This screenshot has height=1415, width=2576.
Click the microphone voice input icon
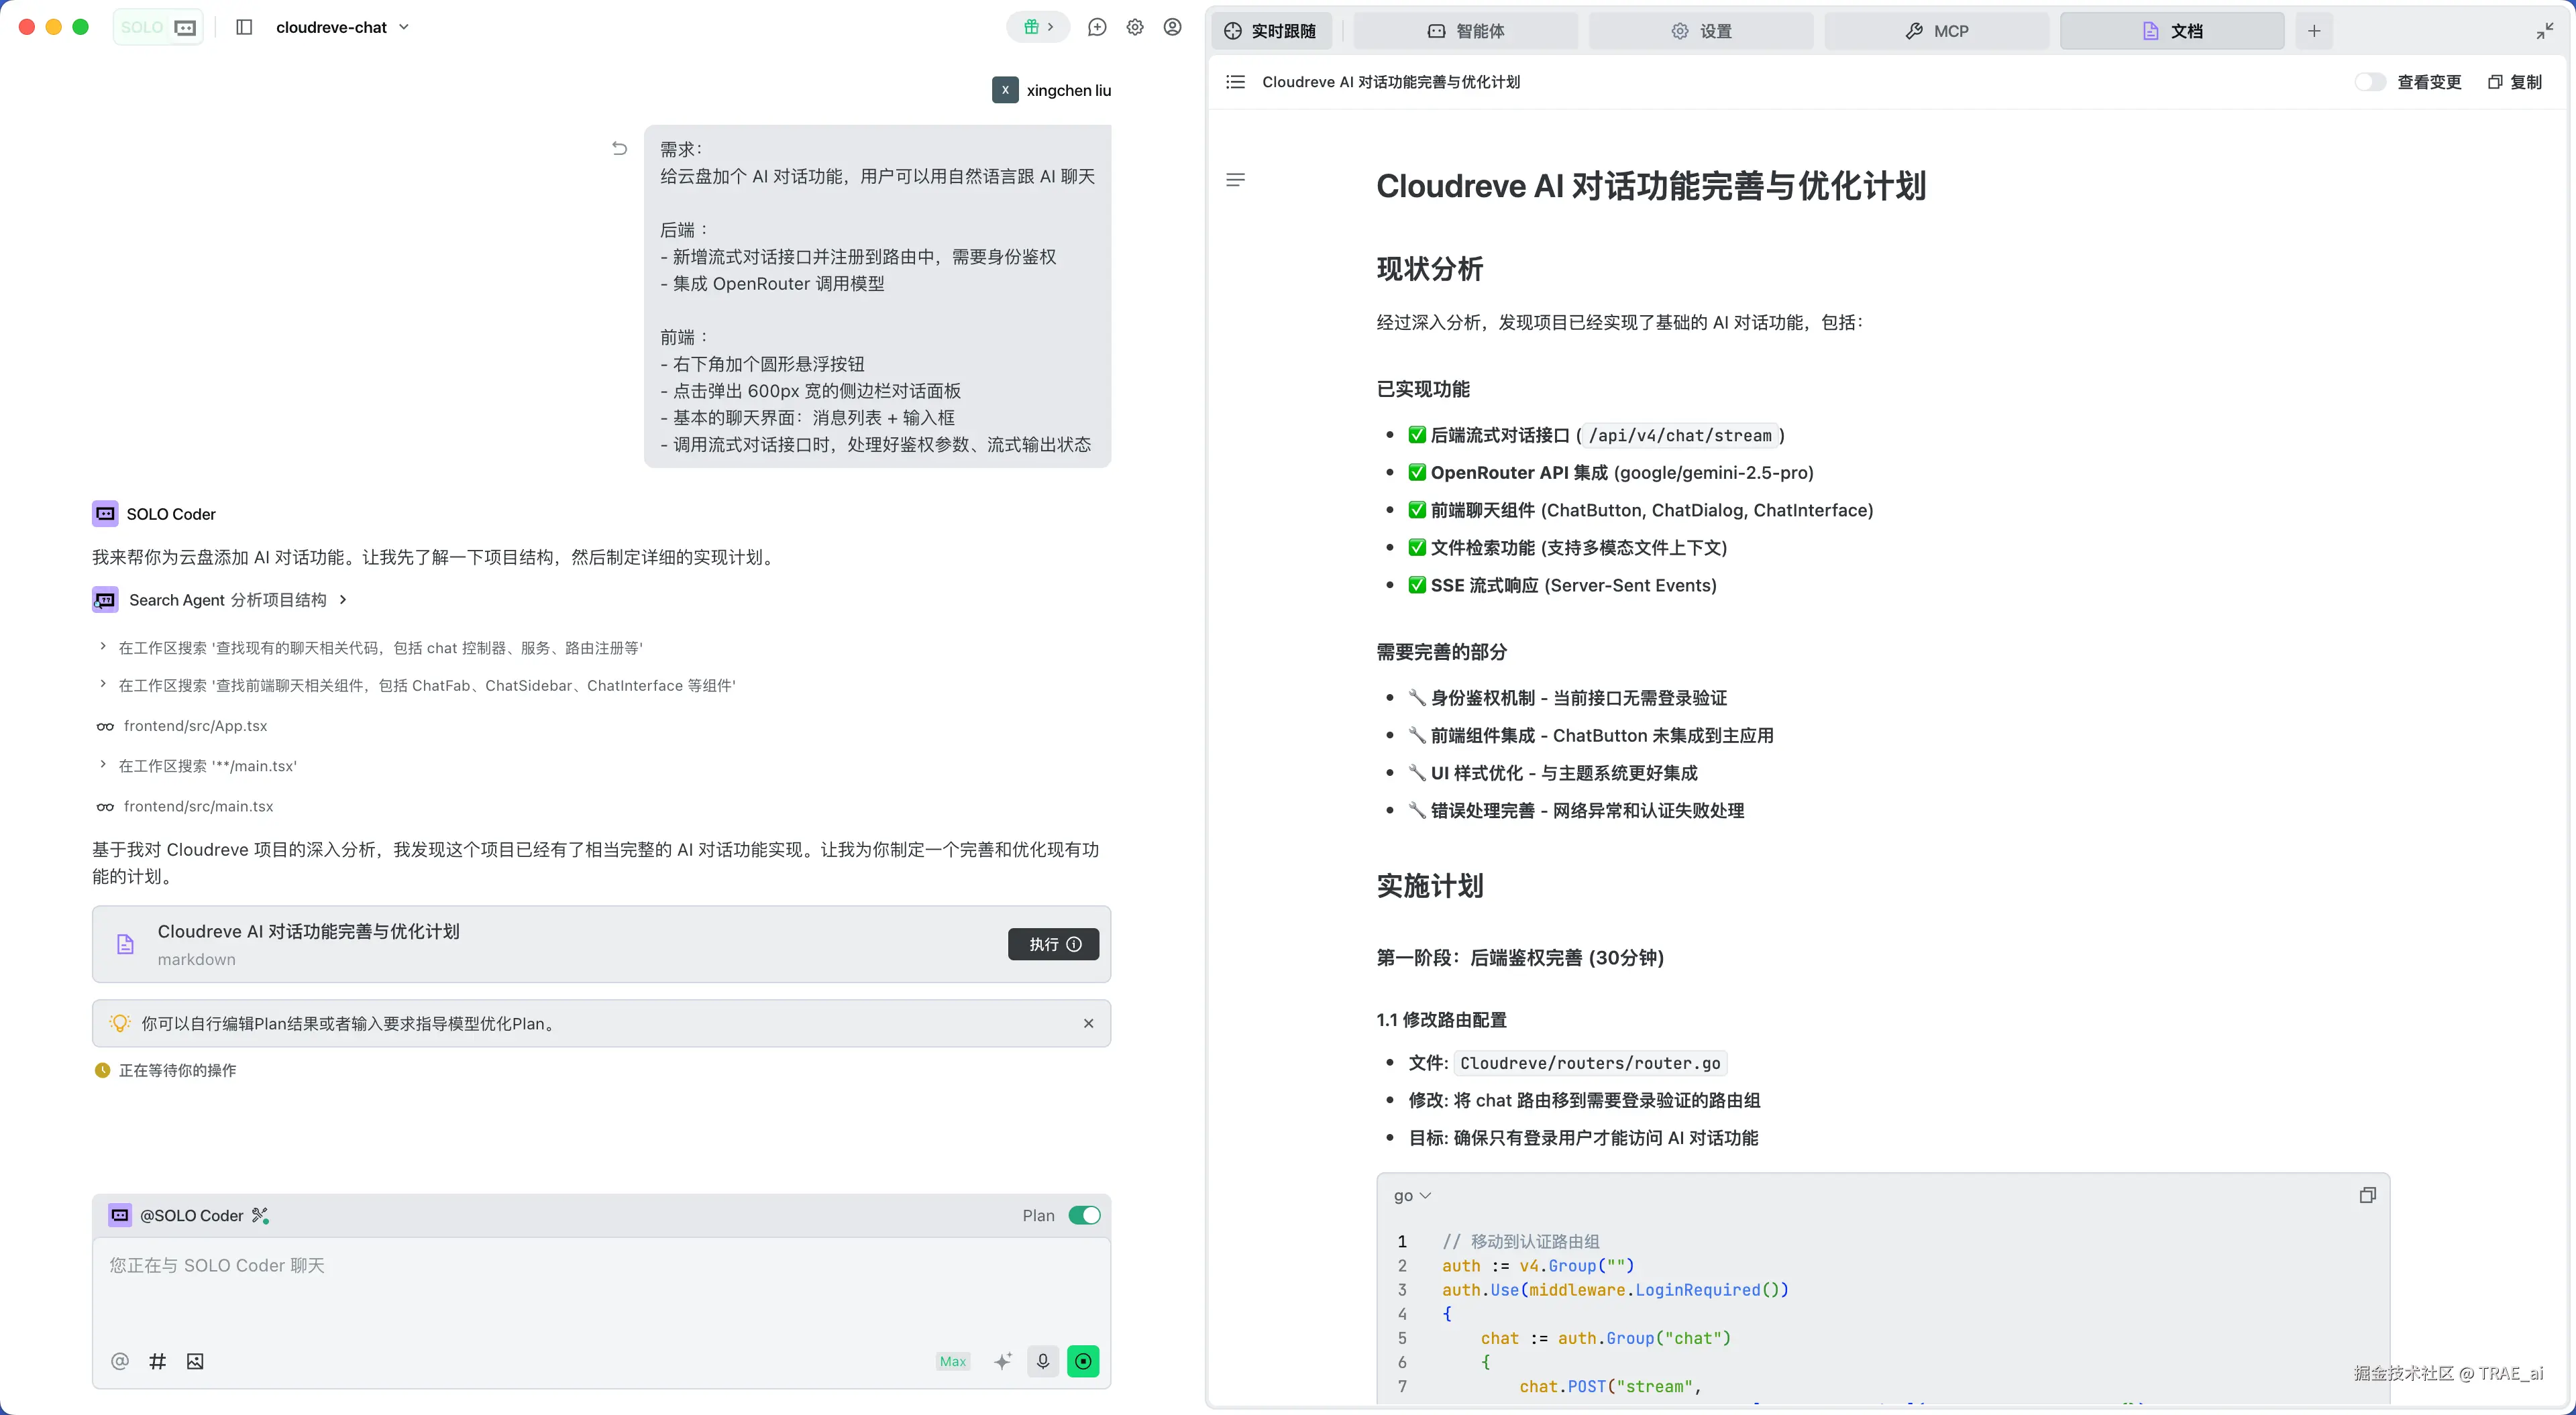[x=1042, y=1361]
